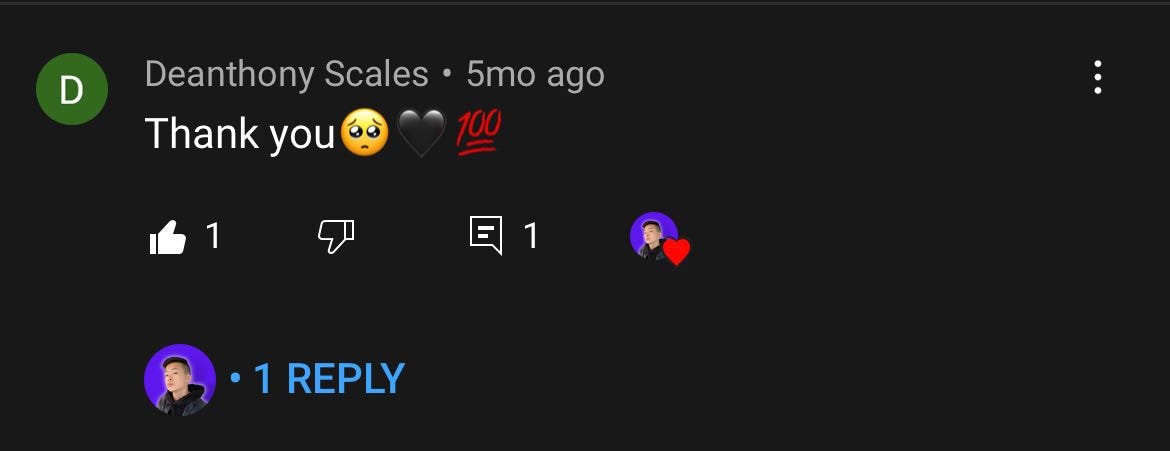This screenshot has height=451, width=1170.
Task: Click the reply count number 1
Action: click(x=531, y=237)
